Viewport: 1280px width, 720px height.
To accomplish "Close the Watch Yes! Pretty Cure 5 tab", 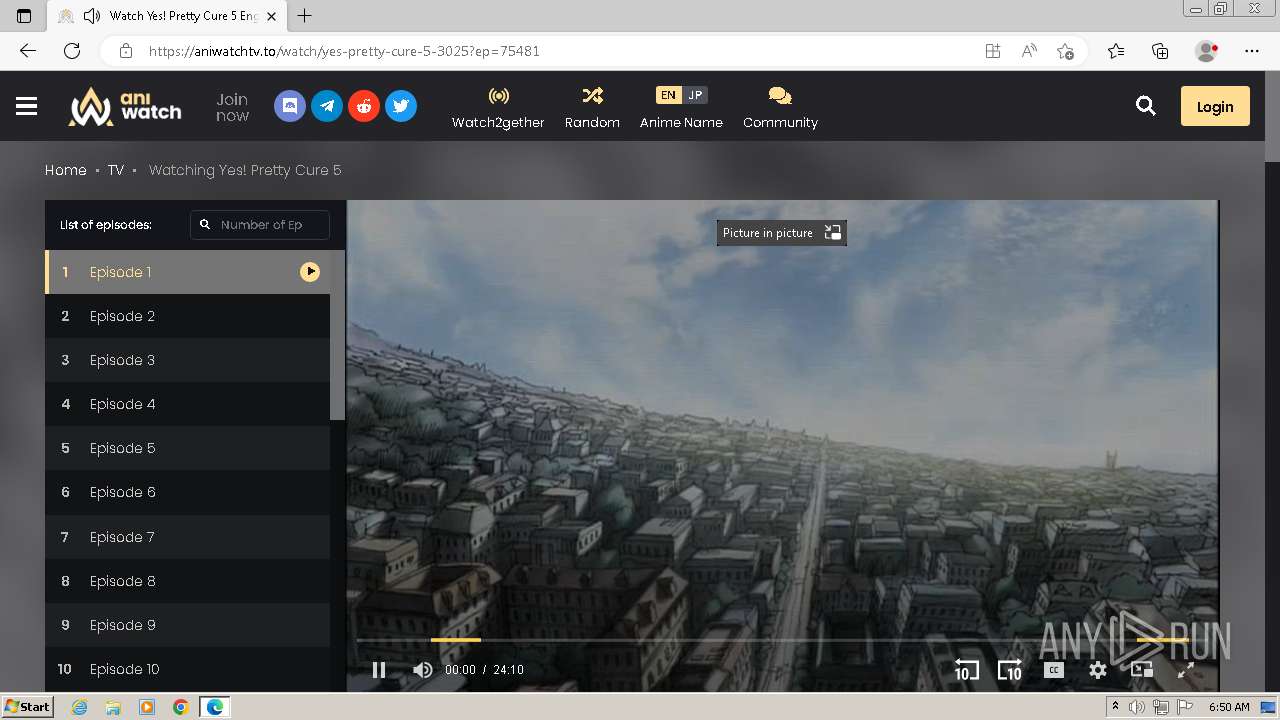I will (x=271, y=16).
